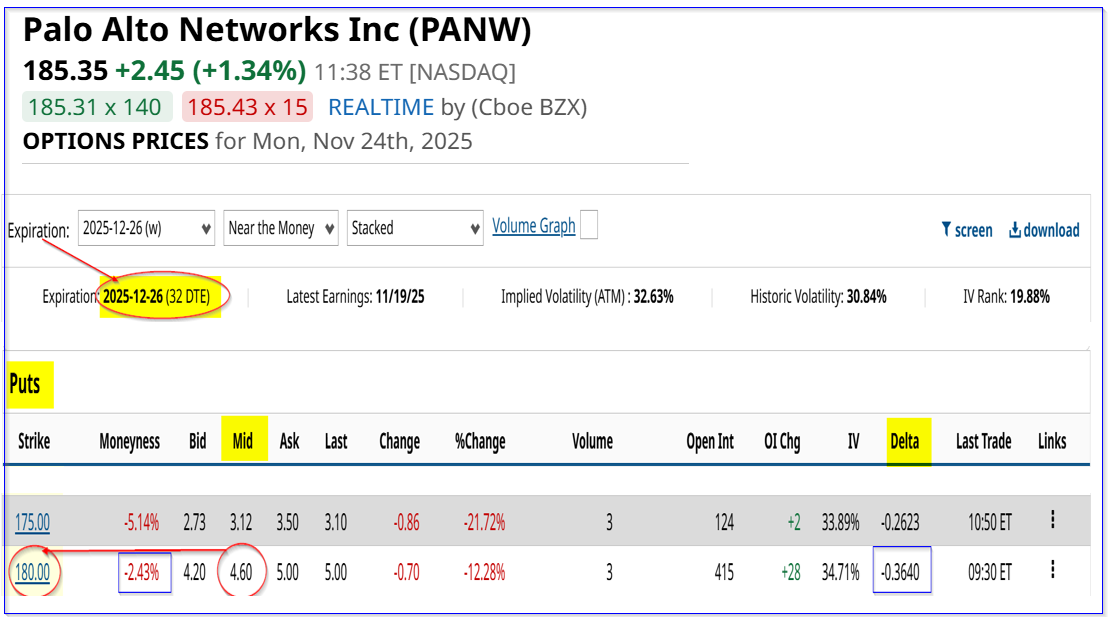
Task: Expand the Near the Money dropdown
Action: 281,228
